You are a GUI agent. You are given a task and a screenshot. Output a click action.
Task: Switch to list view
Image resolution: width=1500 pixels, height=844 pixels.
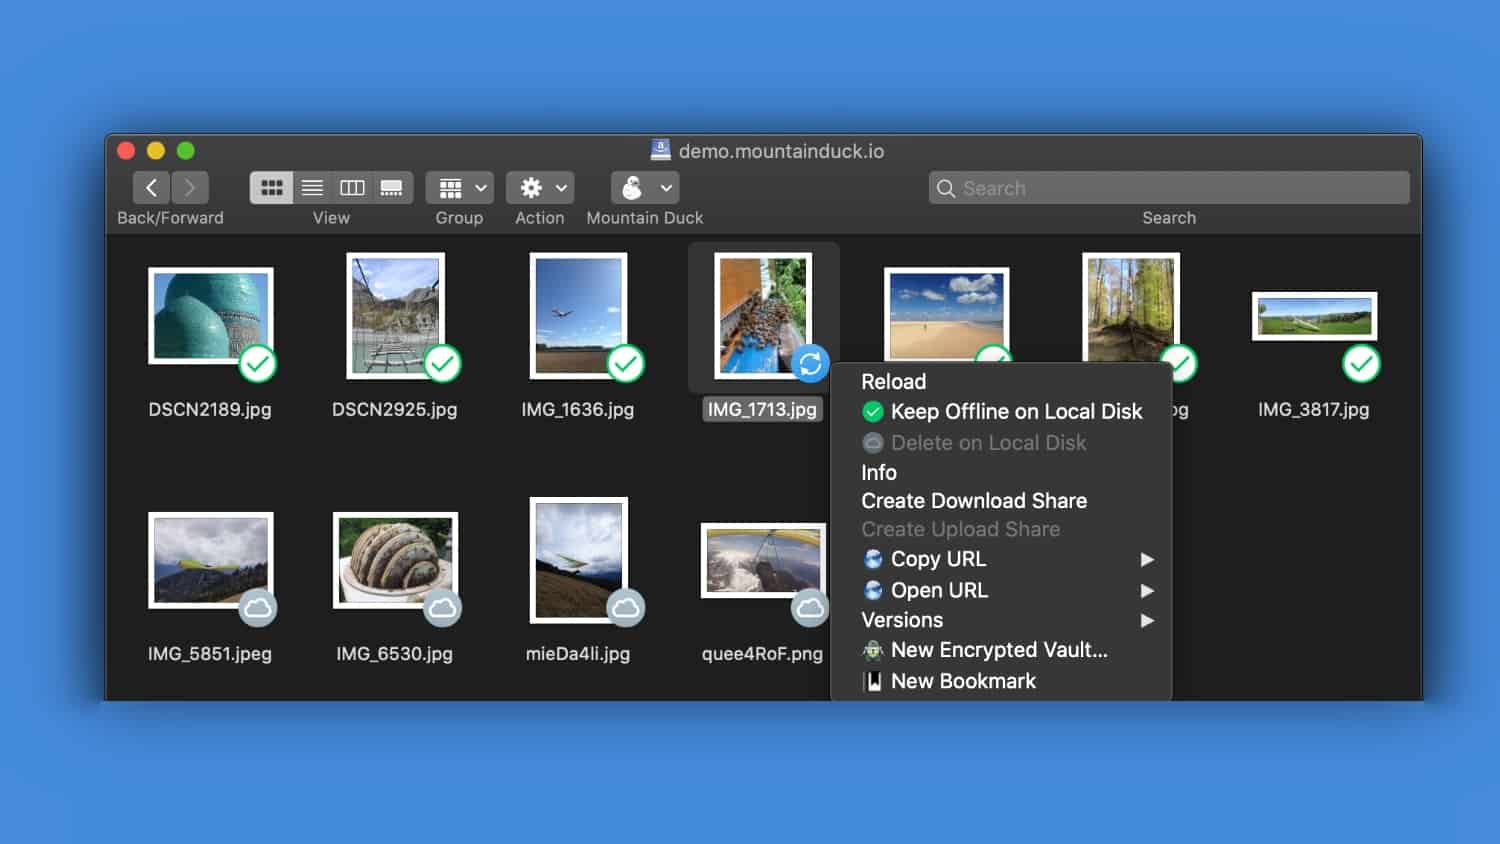(312, 188)
